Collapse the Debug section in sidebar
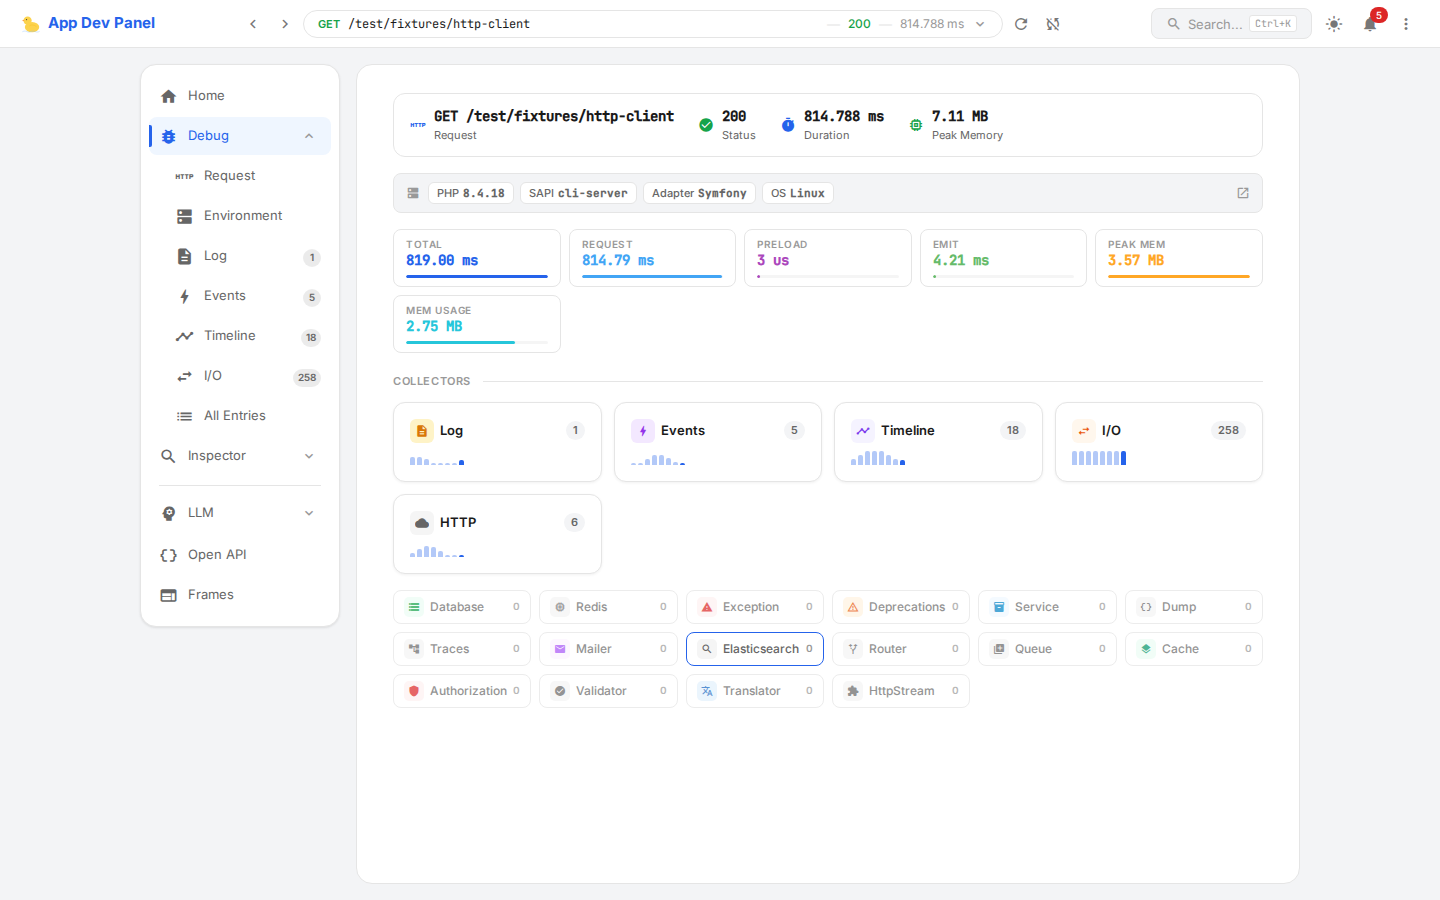This screenshot has height=900, width=1440. click(308, 135)
